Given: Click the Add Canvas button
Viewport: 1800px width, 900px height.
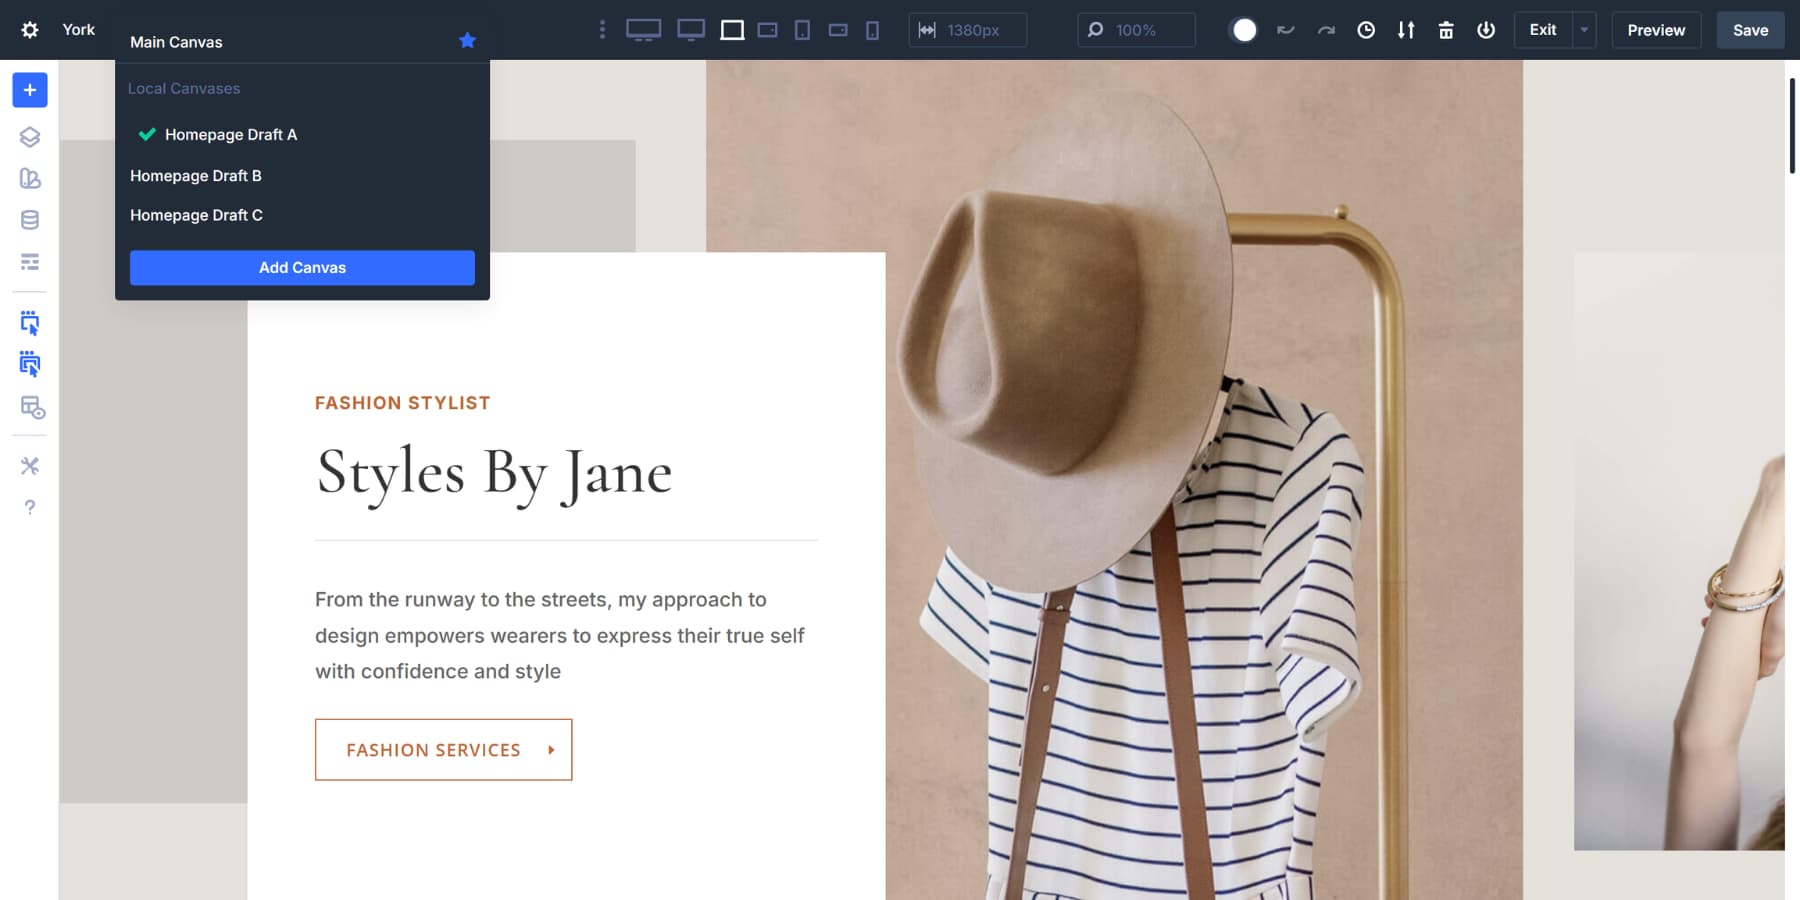Looking at the screenshot, I should click(x=302, y=267).
